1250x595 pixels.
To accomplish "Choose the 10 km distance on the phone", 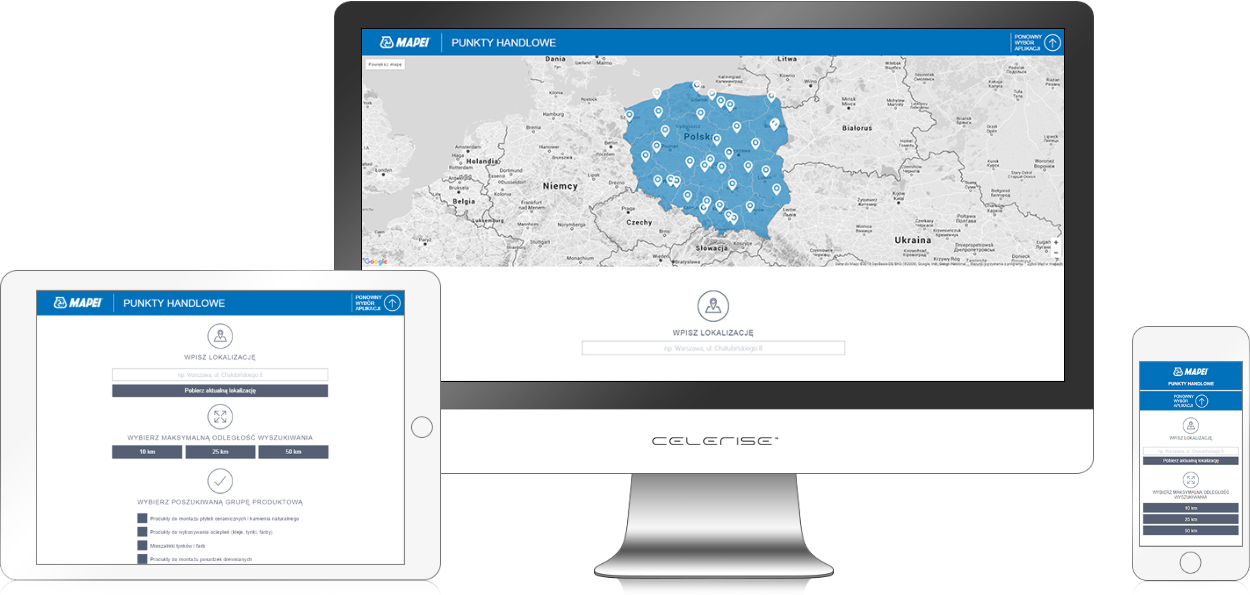I will click(x=1190, y=508).
